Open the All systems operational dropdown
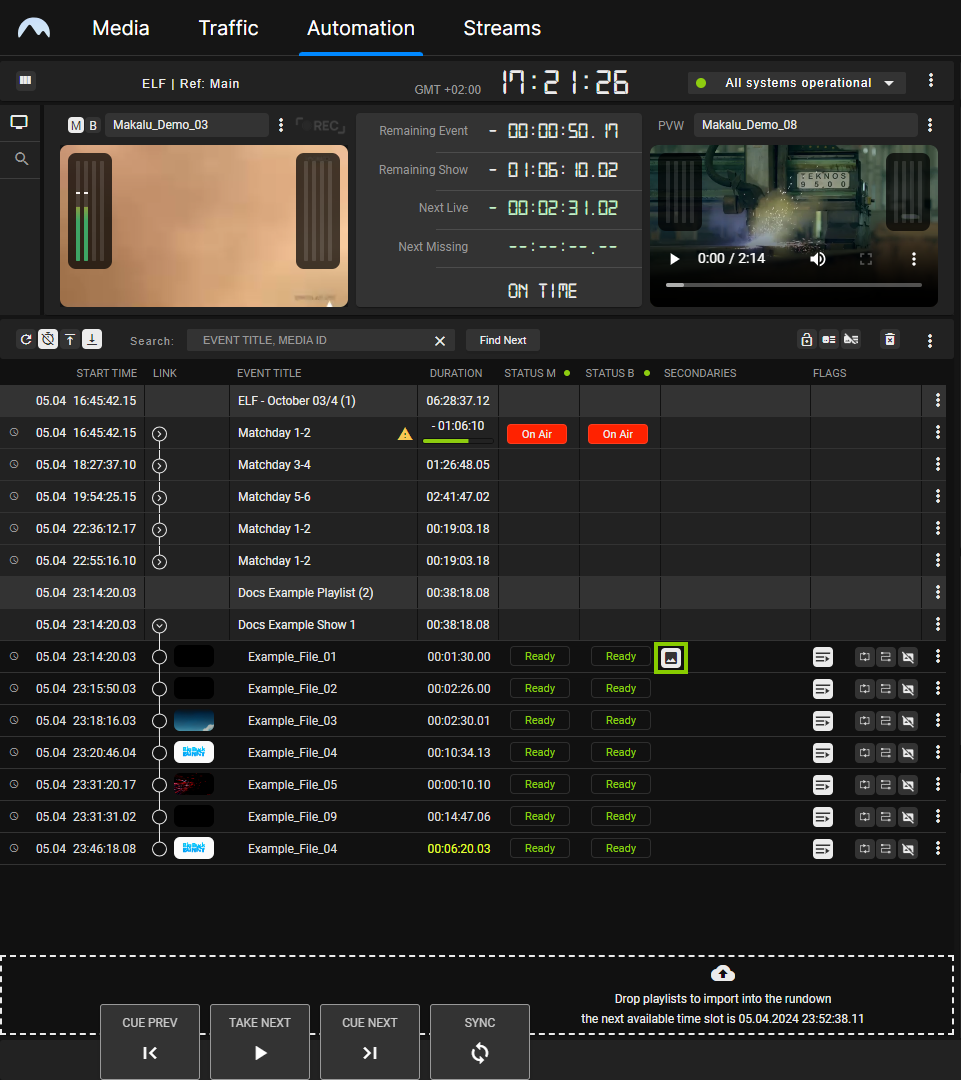Screen dimensions: 961x1080 (797, 83)
